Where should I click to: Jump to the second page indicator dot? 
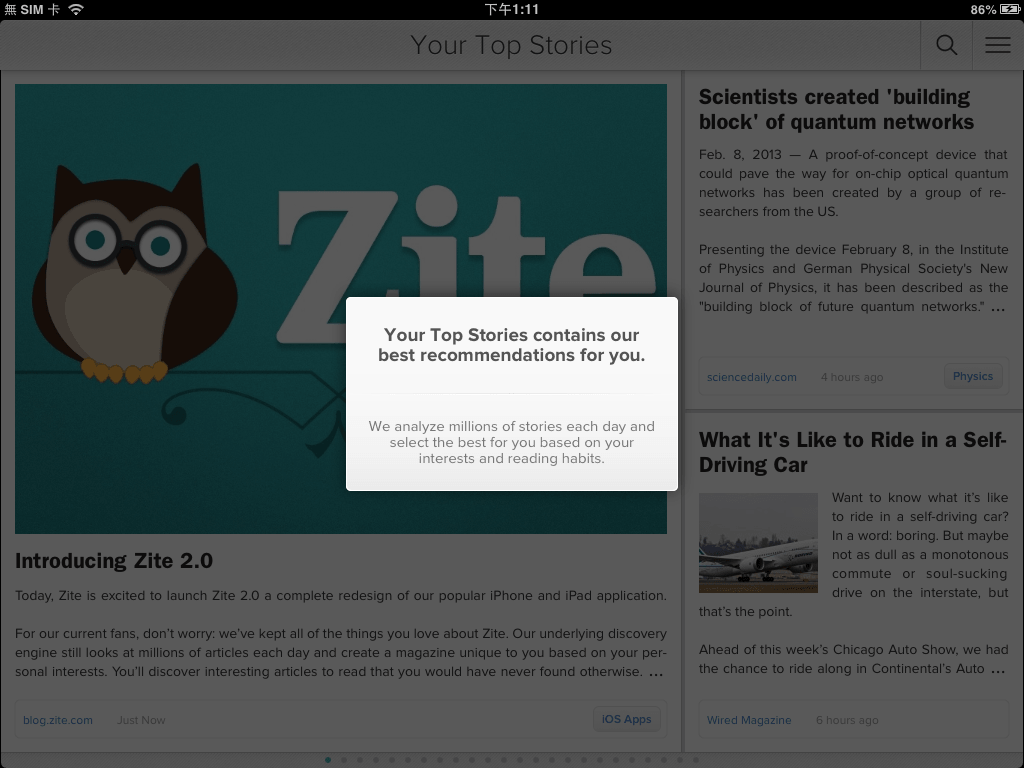[344, 760]
